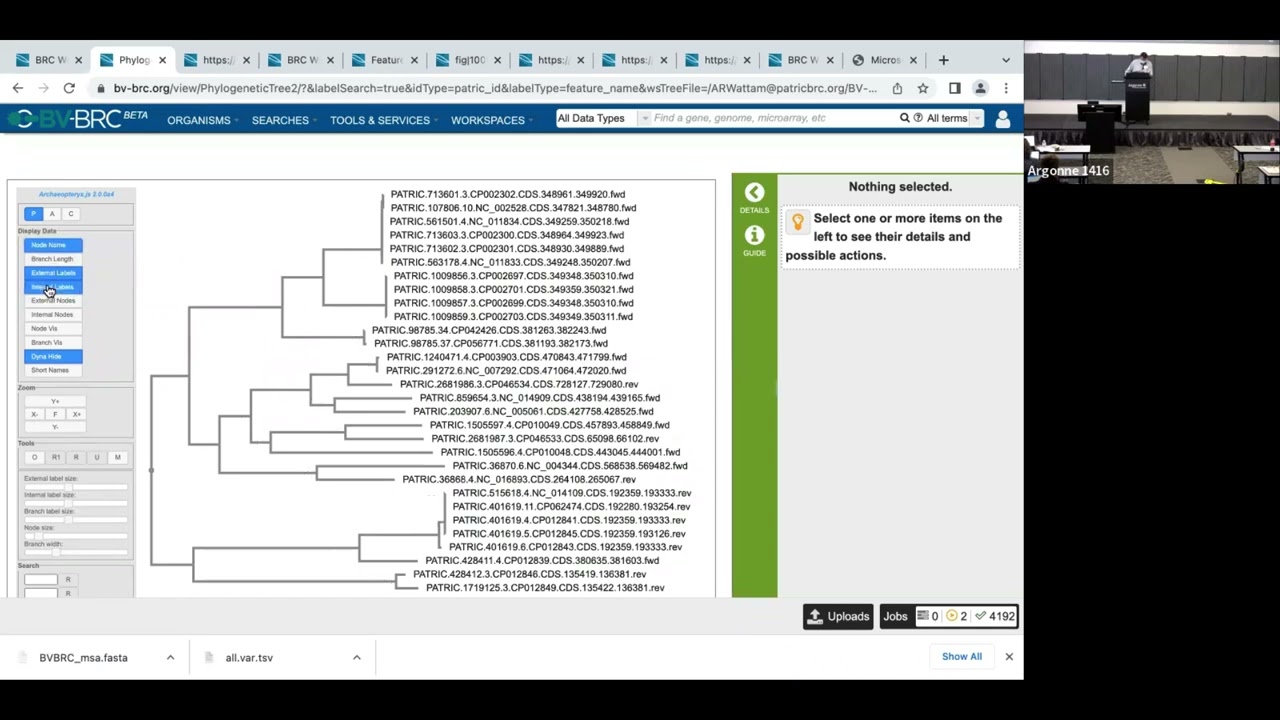
Task: Open the Guide info icon
Action: coord(754,235)
